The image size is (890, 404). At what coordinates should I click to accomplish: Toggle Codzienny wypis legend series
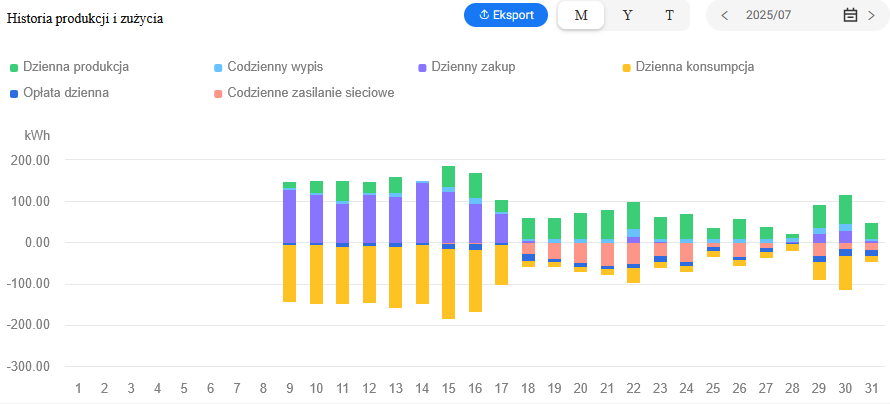point(275,67)
